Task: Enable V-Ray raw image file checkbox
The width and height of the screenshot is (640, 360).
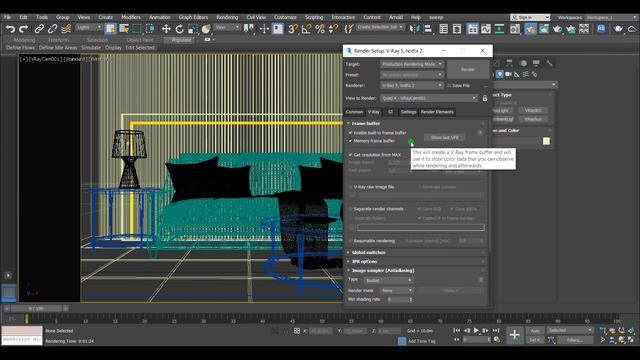Action: point(350,187)
